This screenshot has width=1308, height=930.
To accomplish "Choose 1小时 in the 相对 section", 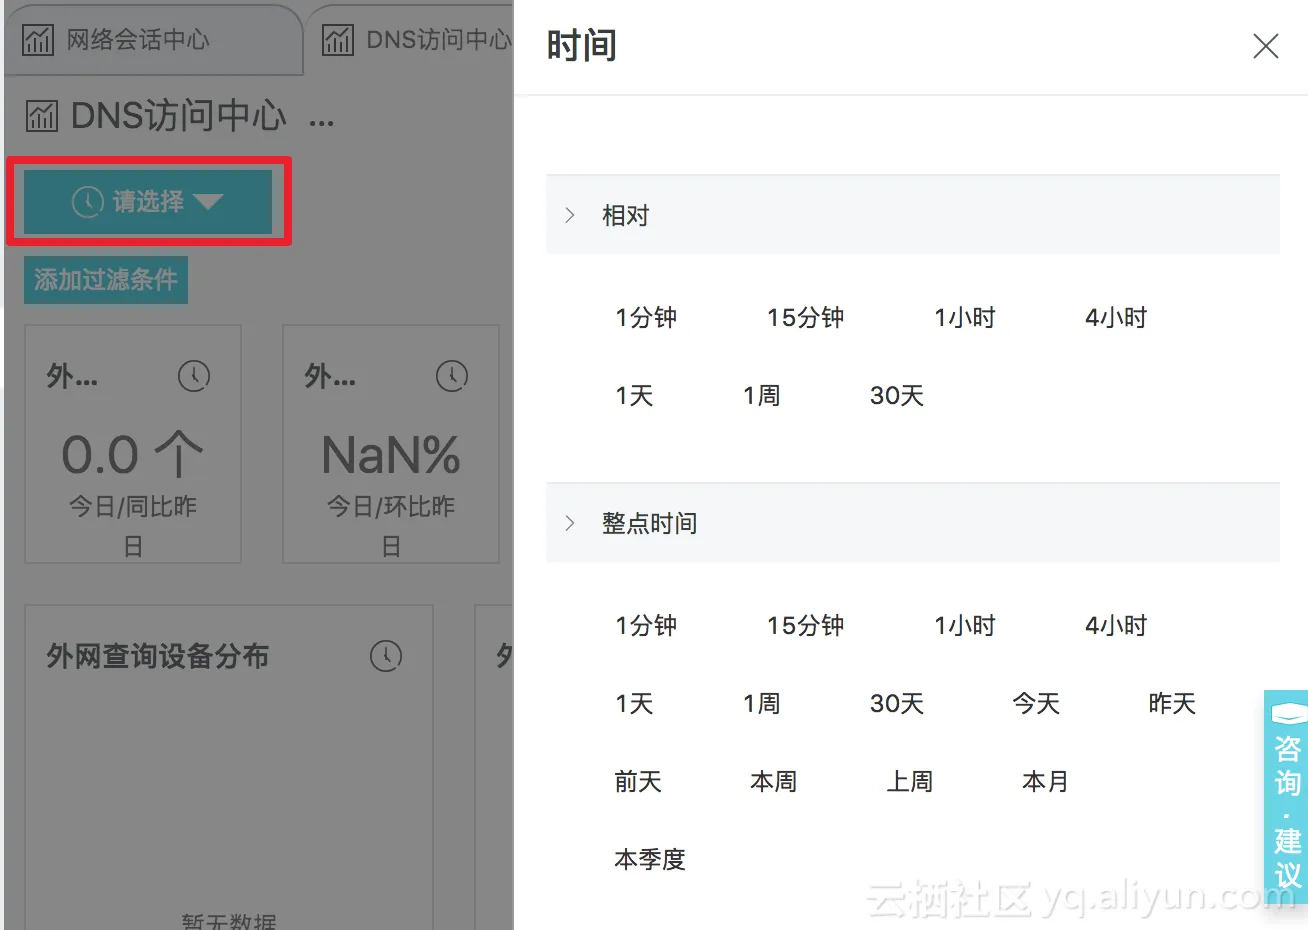I will click(965, 318).
